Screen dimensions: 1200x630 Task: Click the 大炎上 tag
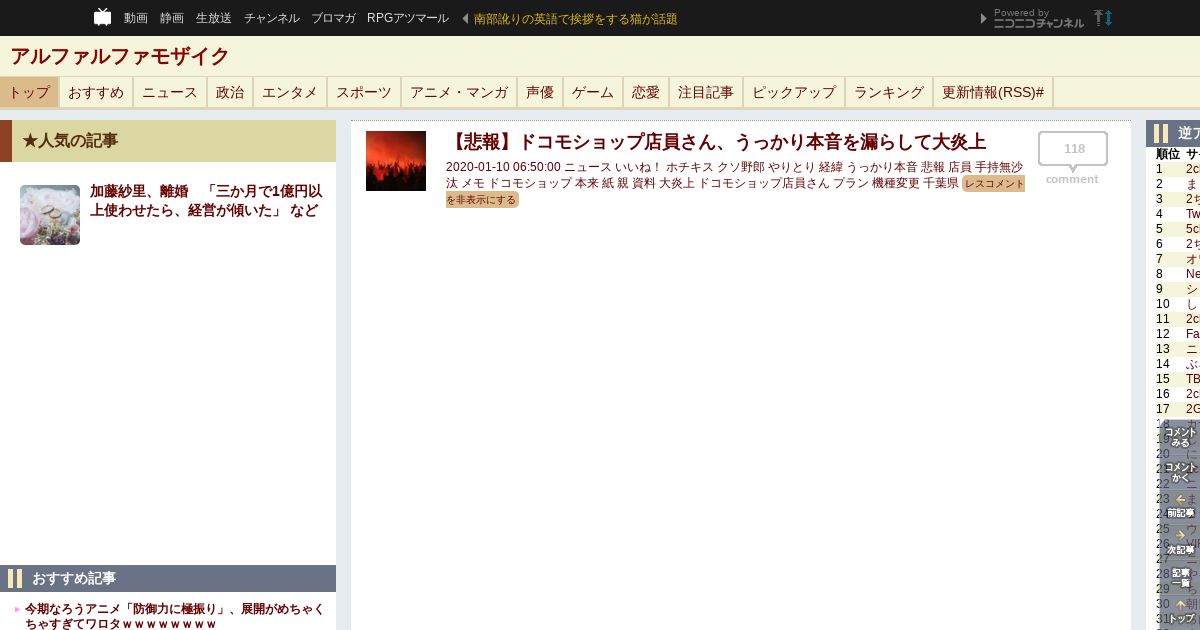677,183
